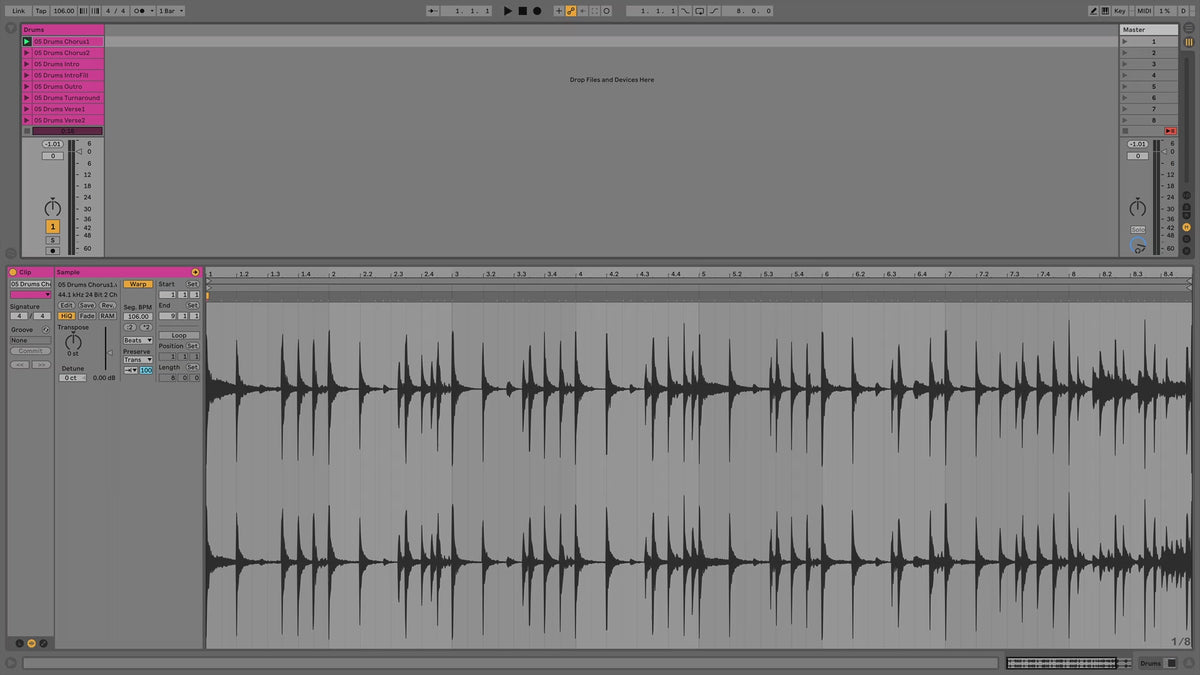Toggle the Warp switch off
1200x675 pixels.
click(x=138, y=284)
